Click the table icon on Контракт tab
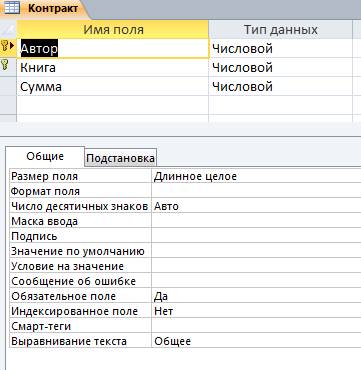361x370 pixels. tap(12, 8)
